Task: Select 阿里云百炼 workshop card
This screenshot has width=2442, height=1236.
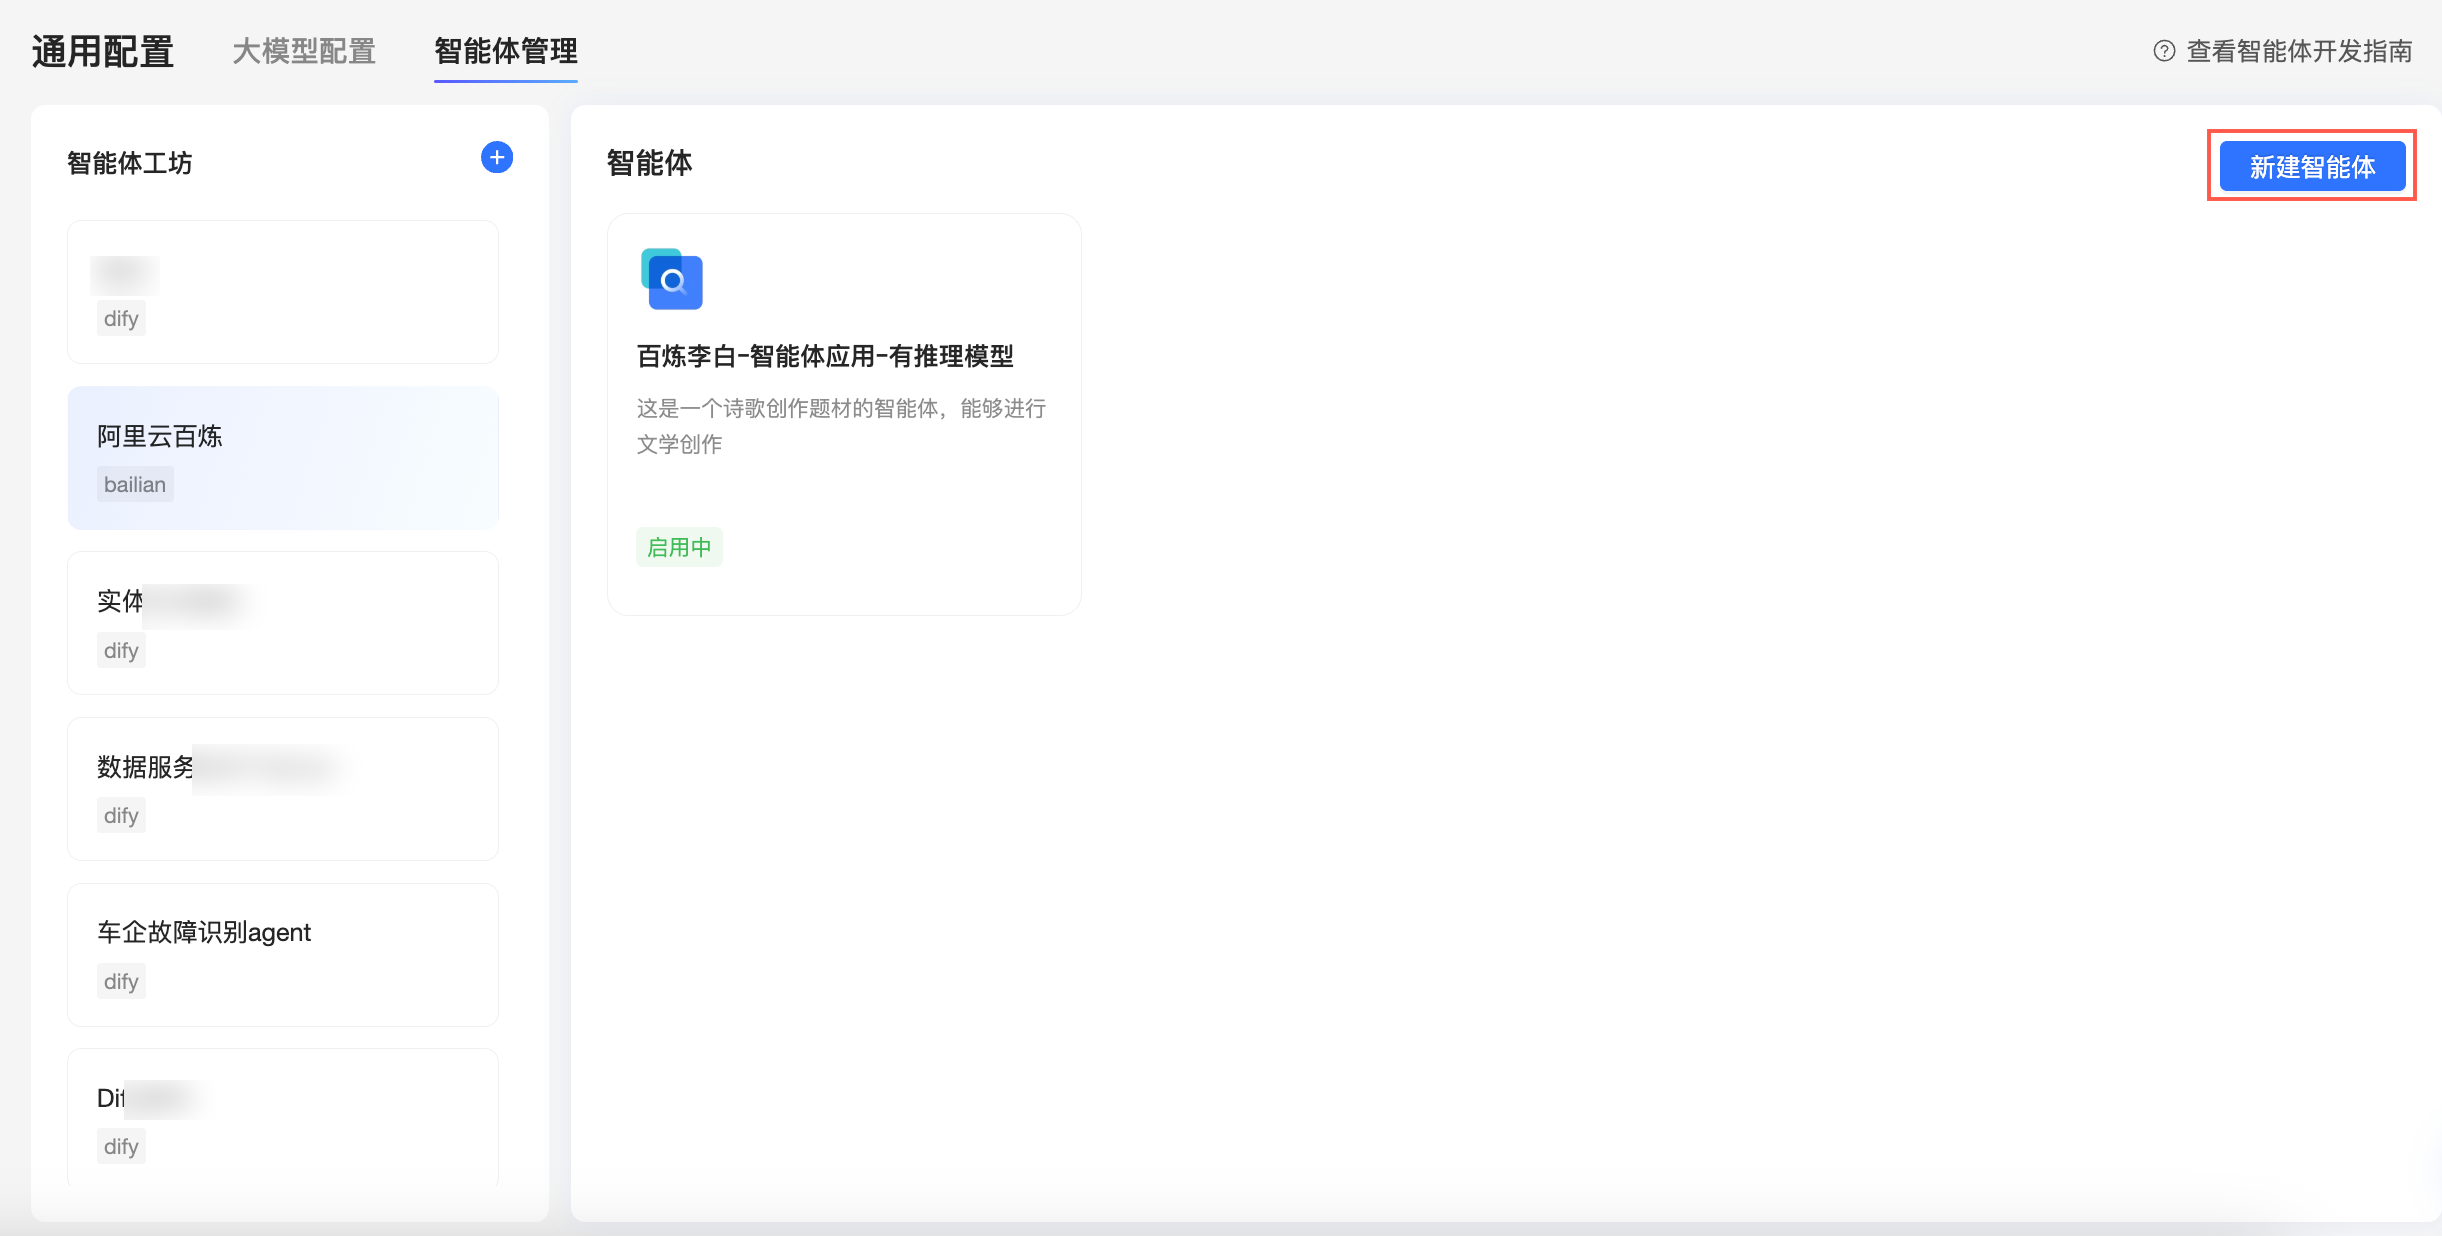Action: click(x=283, y=458)
